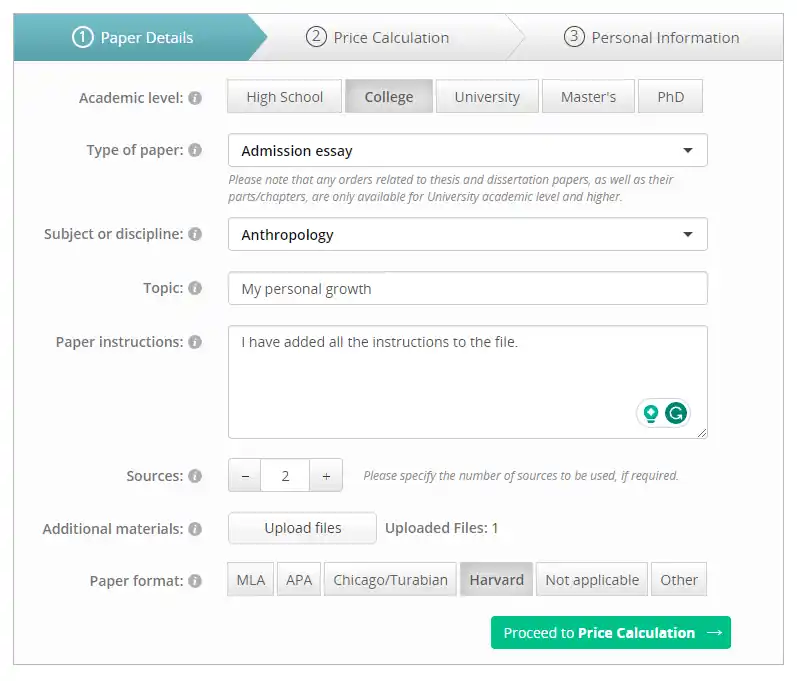This screenshot has width=797, height=681.
Task: Click the green lightbulb suggestion icon
Action: (x=651, y=413)
